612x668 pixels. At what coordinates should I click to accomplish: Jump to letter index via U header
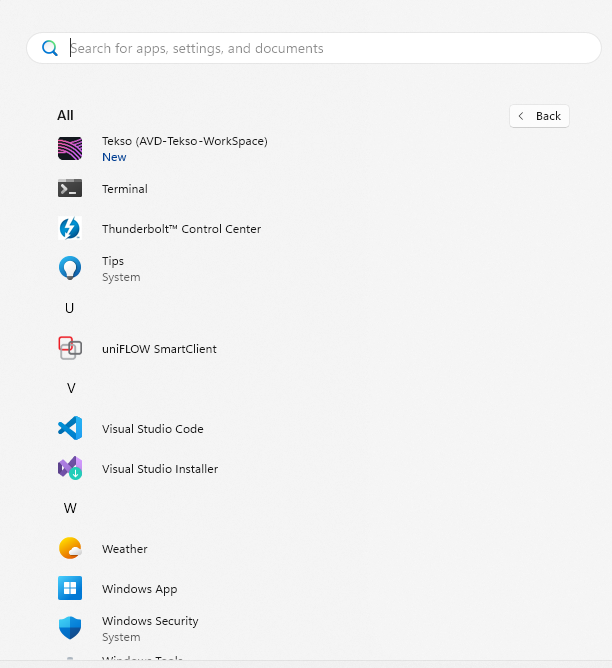(x=69, y=308)
